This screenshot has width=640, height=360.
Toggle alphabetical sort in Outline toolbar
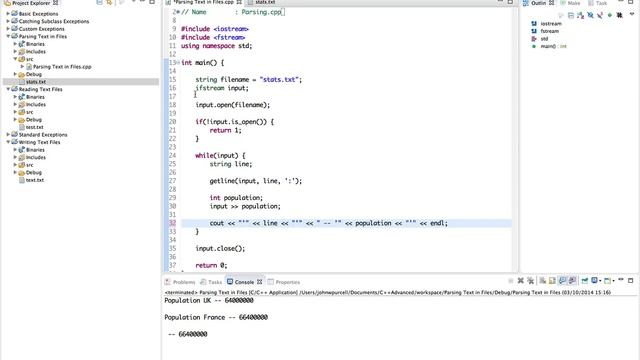coord(580,15)
